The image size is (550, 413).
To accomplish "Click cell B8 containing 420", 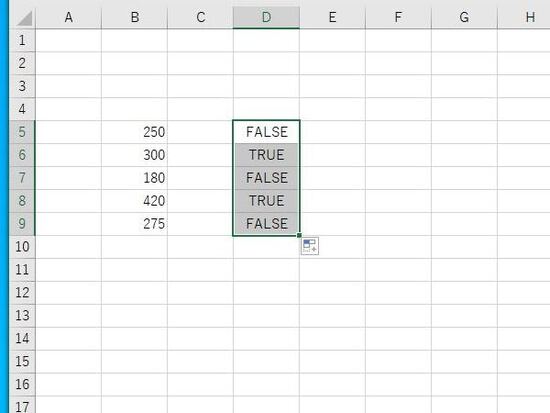I will click(x=135, y=201).
